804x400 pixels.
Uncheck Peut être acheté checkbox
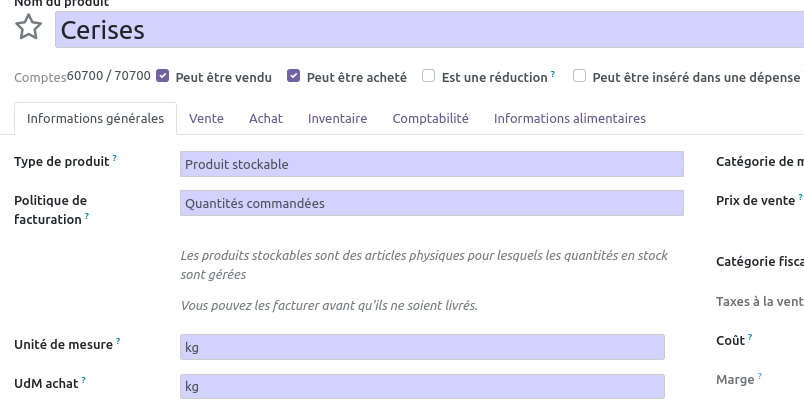pos(293,76)
